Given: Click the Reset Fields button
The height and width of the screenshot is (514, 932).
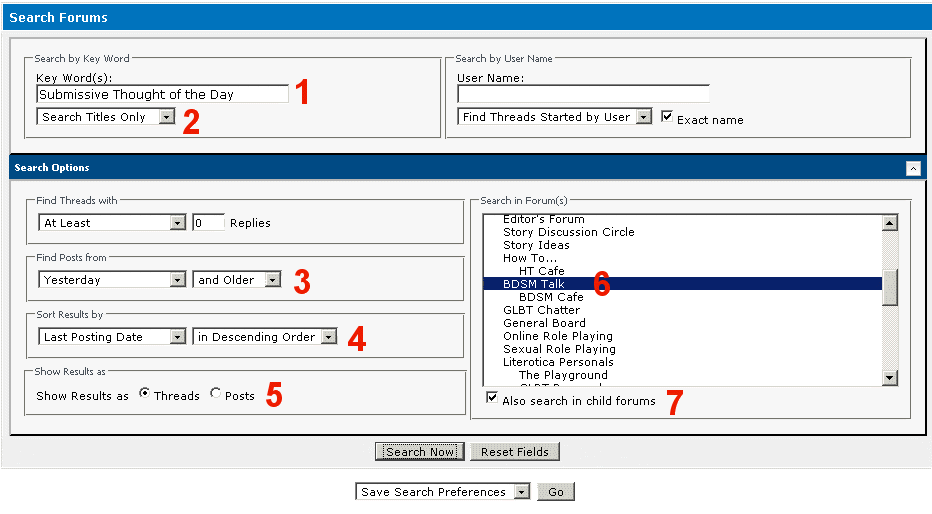Looking at the screenshot, I should 514,452.
